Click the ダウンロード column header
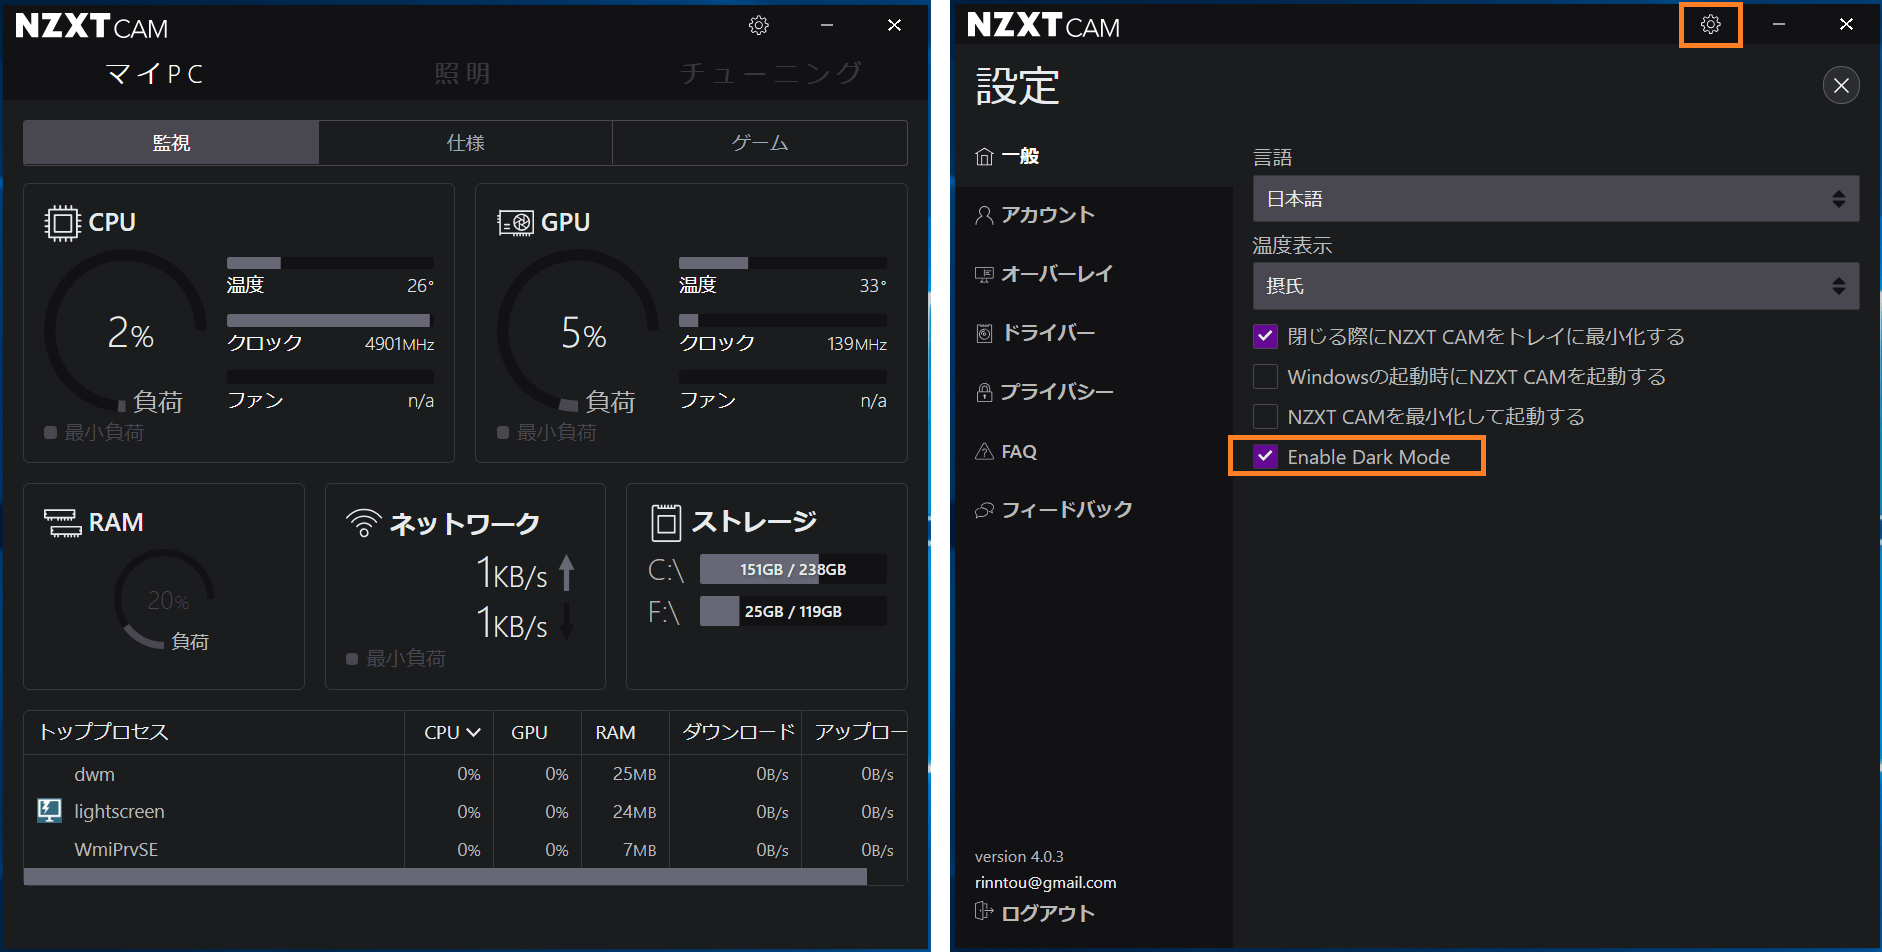The height and width of the screenshot is (952, 1882). click(x=738, y=733)
